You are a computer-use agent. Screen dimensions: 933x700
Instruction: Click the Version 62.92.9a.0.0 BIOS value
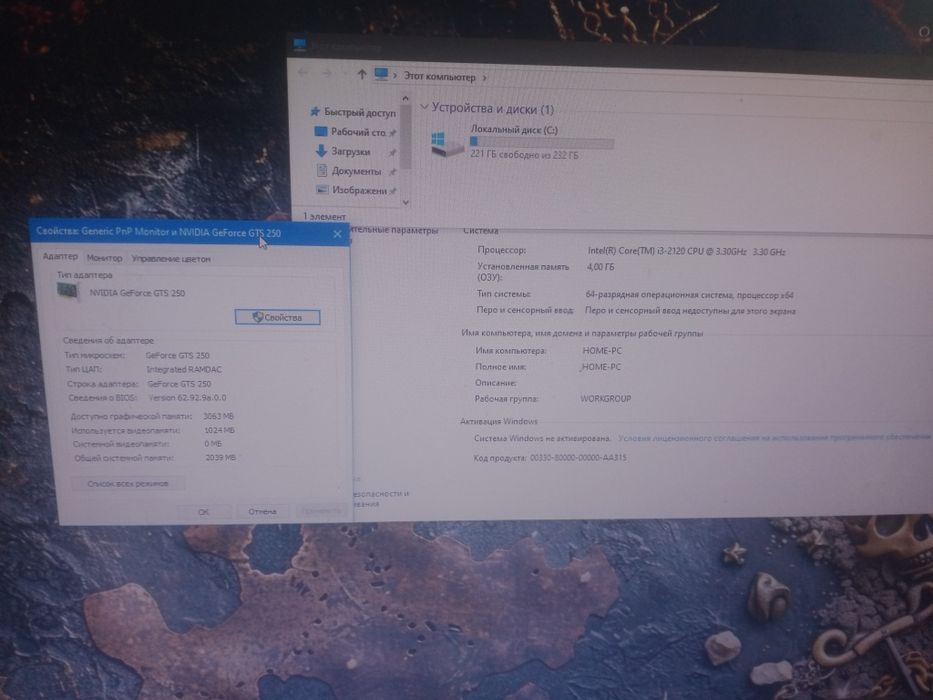[187, 398]
